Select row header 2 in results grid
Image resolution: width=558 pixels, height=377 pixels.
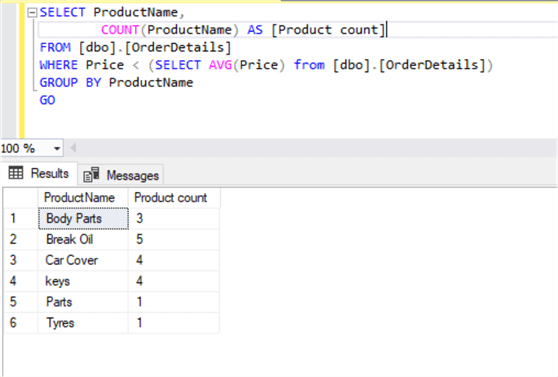click(21, 239)
